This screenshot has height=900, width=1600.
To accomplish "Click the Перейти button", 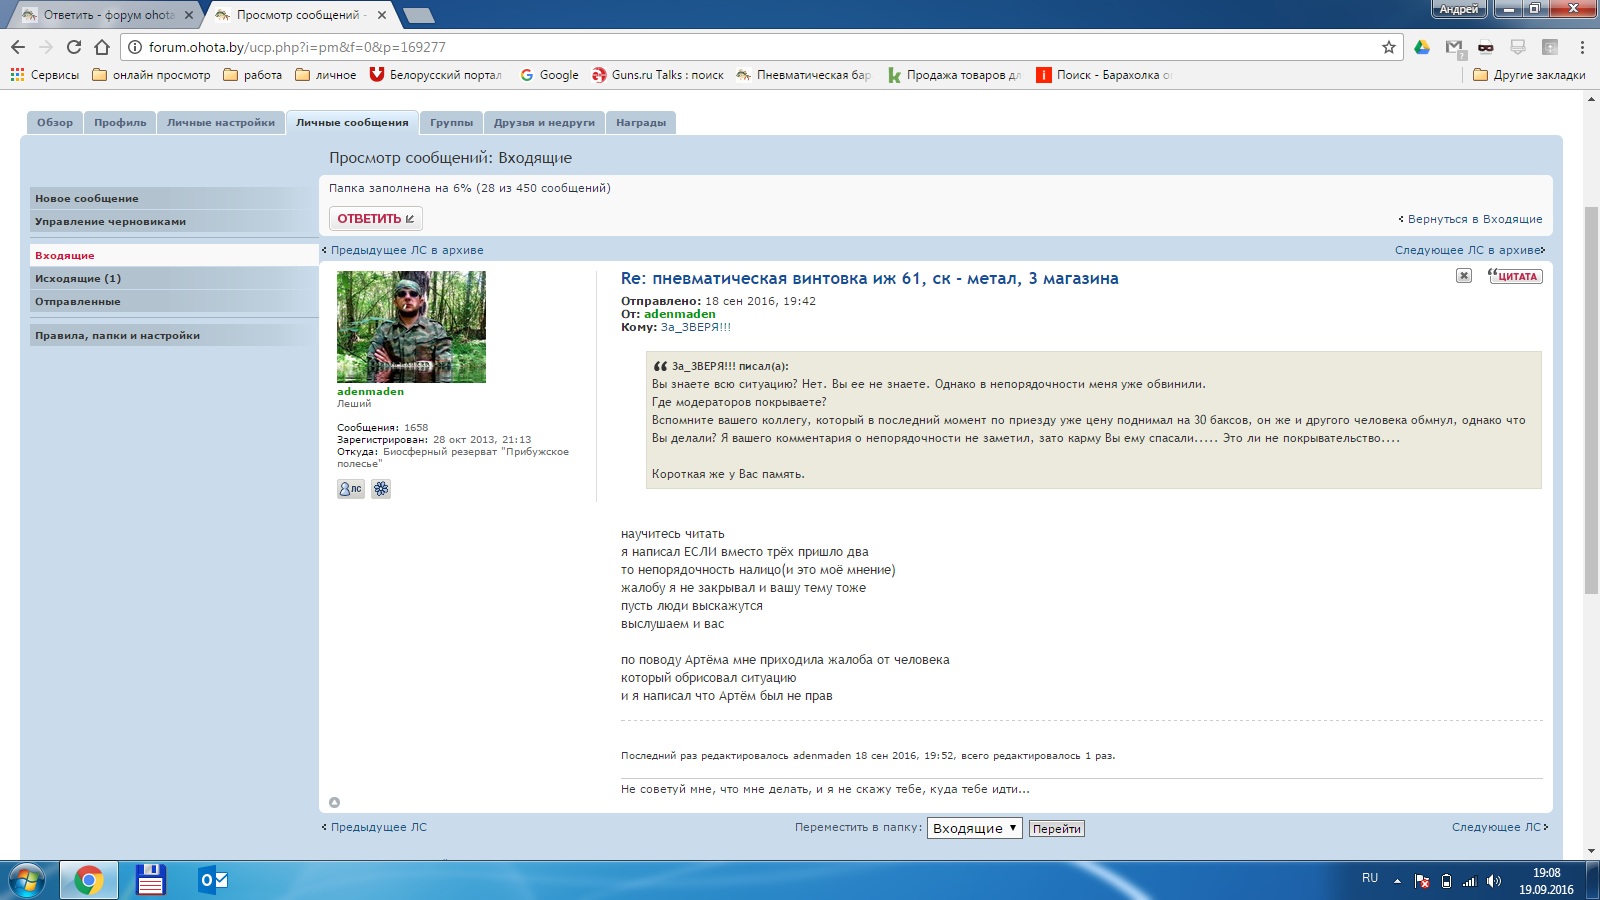I will (x=1056, y=829).
